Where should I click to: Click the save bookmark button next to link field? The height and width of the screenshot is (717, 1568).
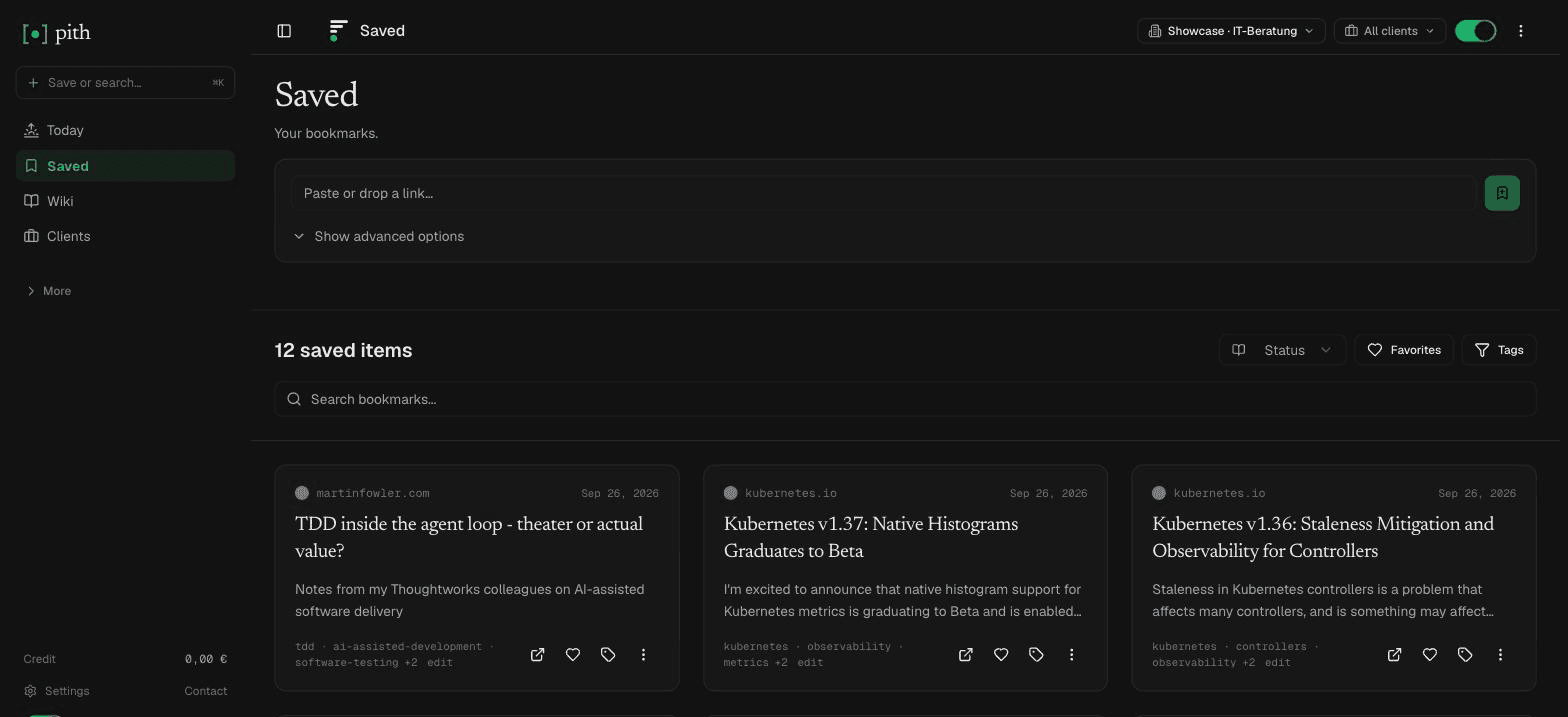coord(1502,193)
